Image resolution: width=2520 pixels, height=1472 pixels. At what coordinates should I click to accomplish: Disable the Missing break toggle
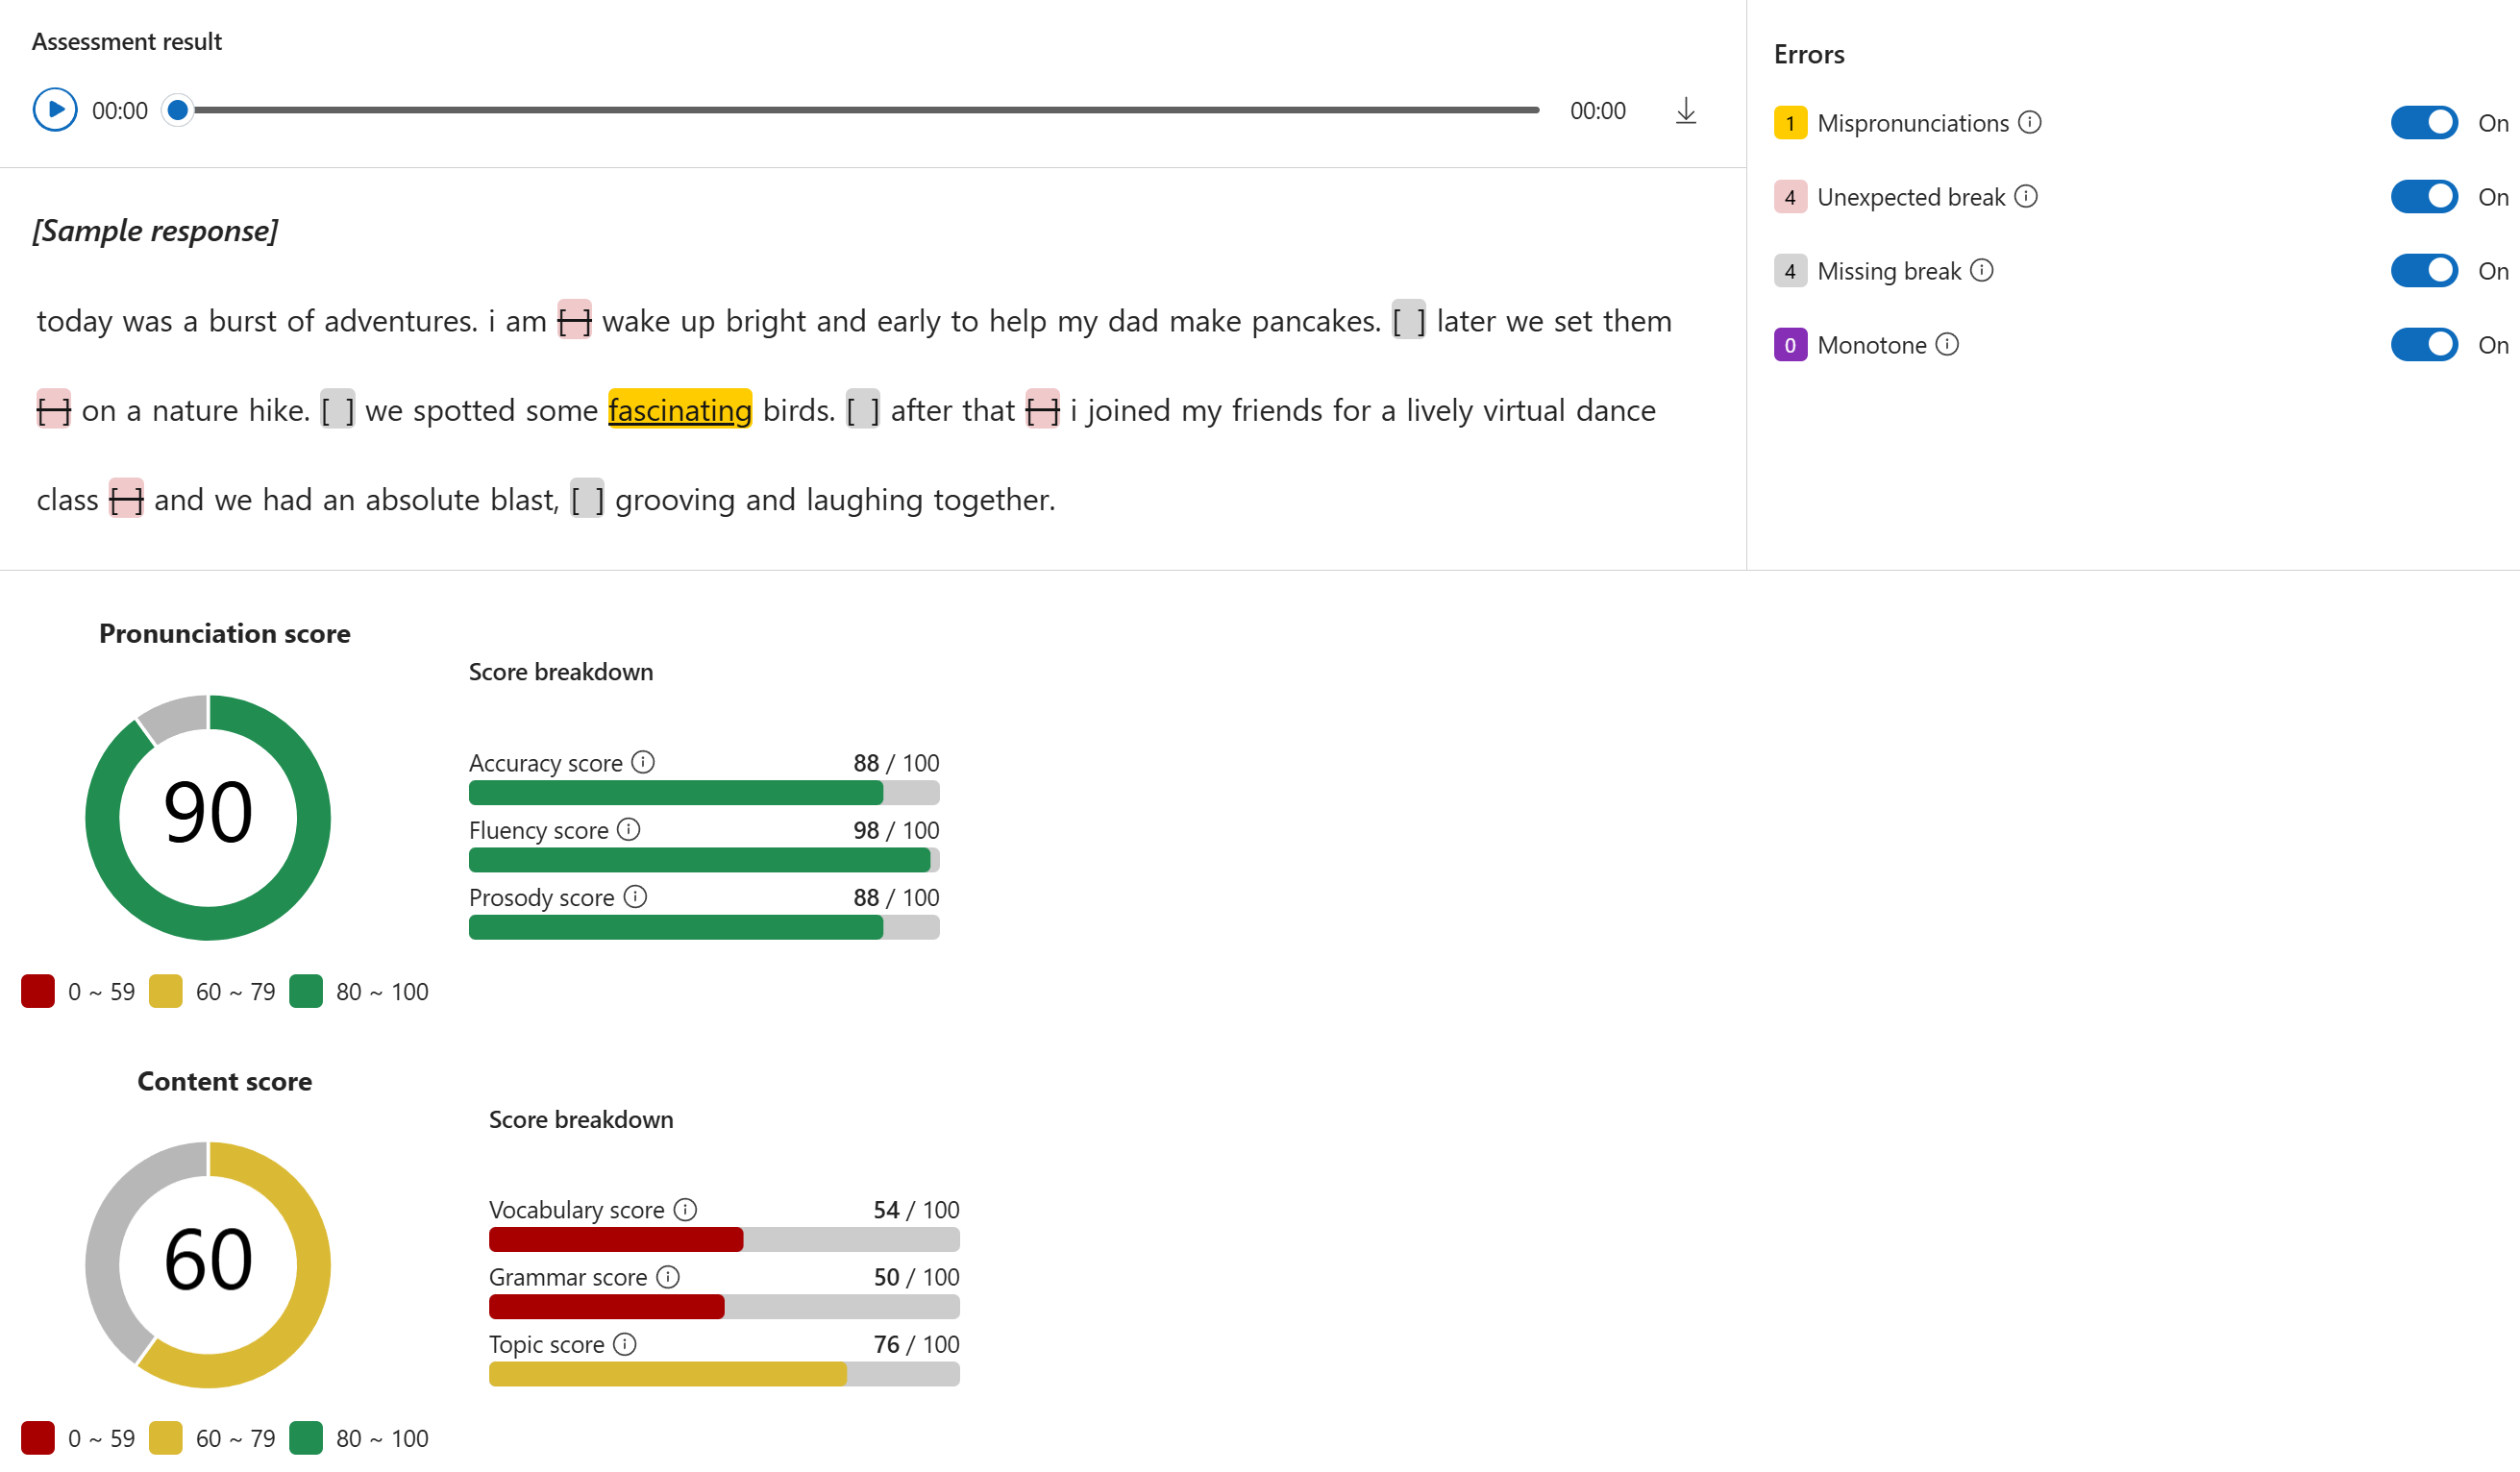(2424, 270)
